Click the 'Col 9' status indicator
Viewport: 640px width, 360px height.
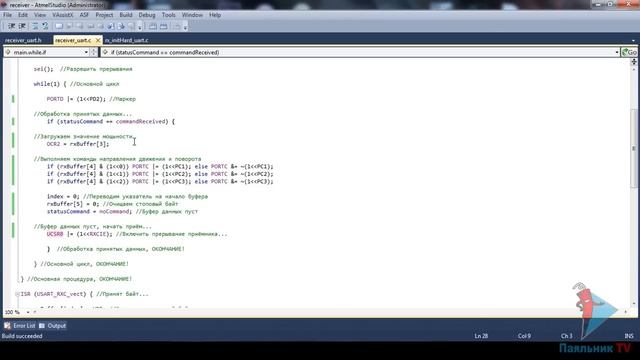pyautogui.click(x=524, y=336)
